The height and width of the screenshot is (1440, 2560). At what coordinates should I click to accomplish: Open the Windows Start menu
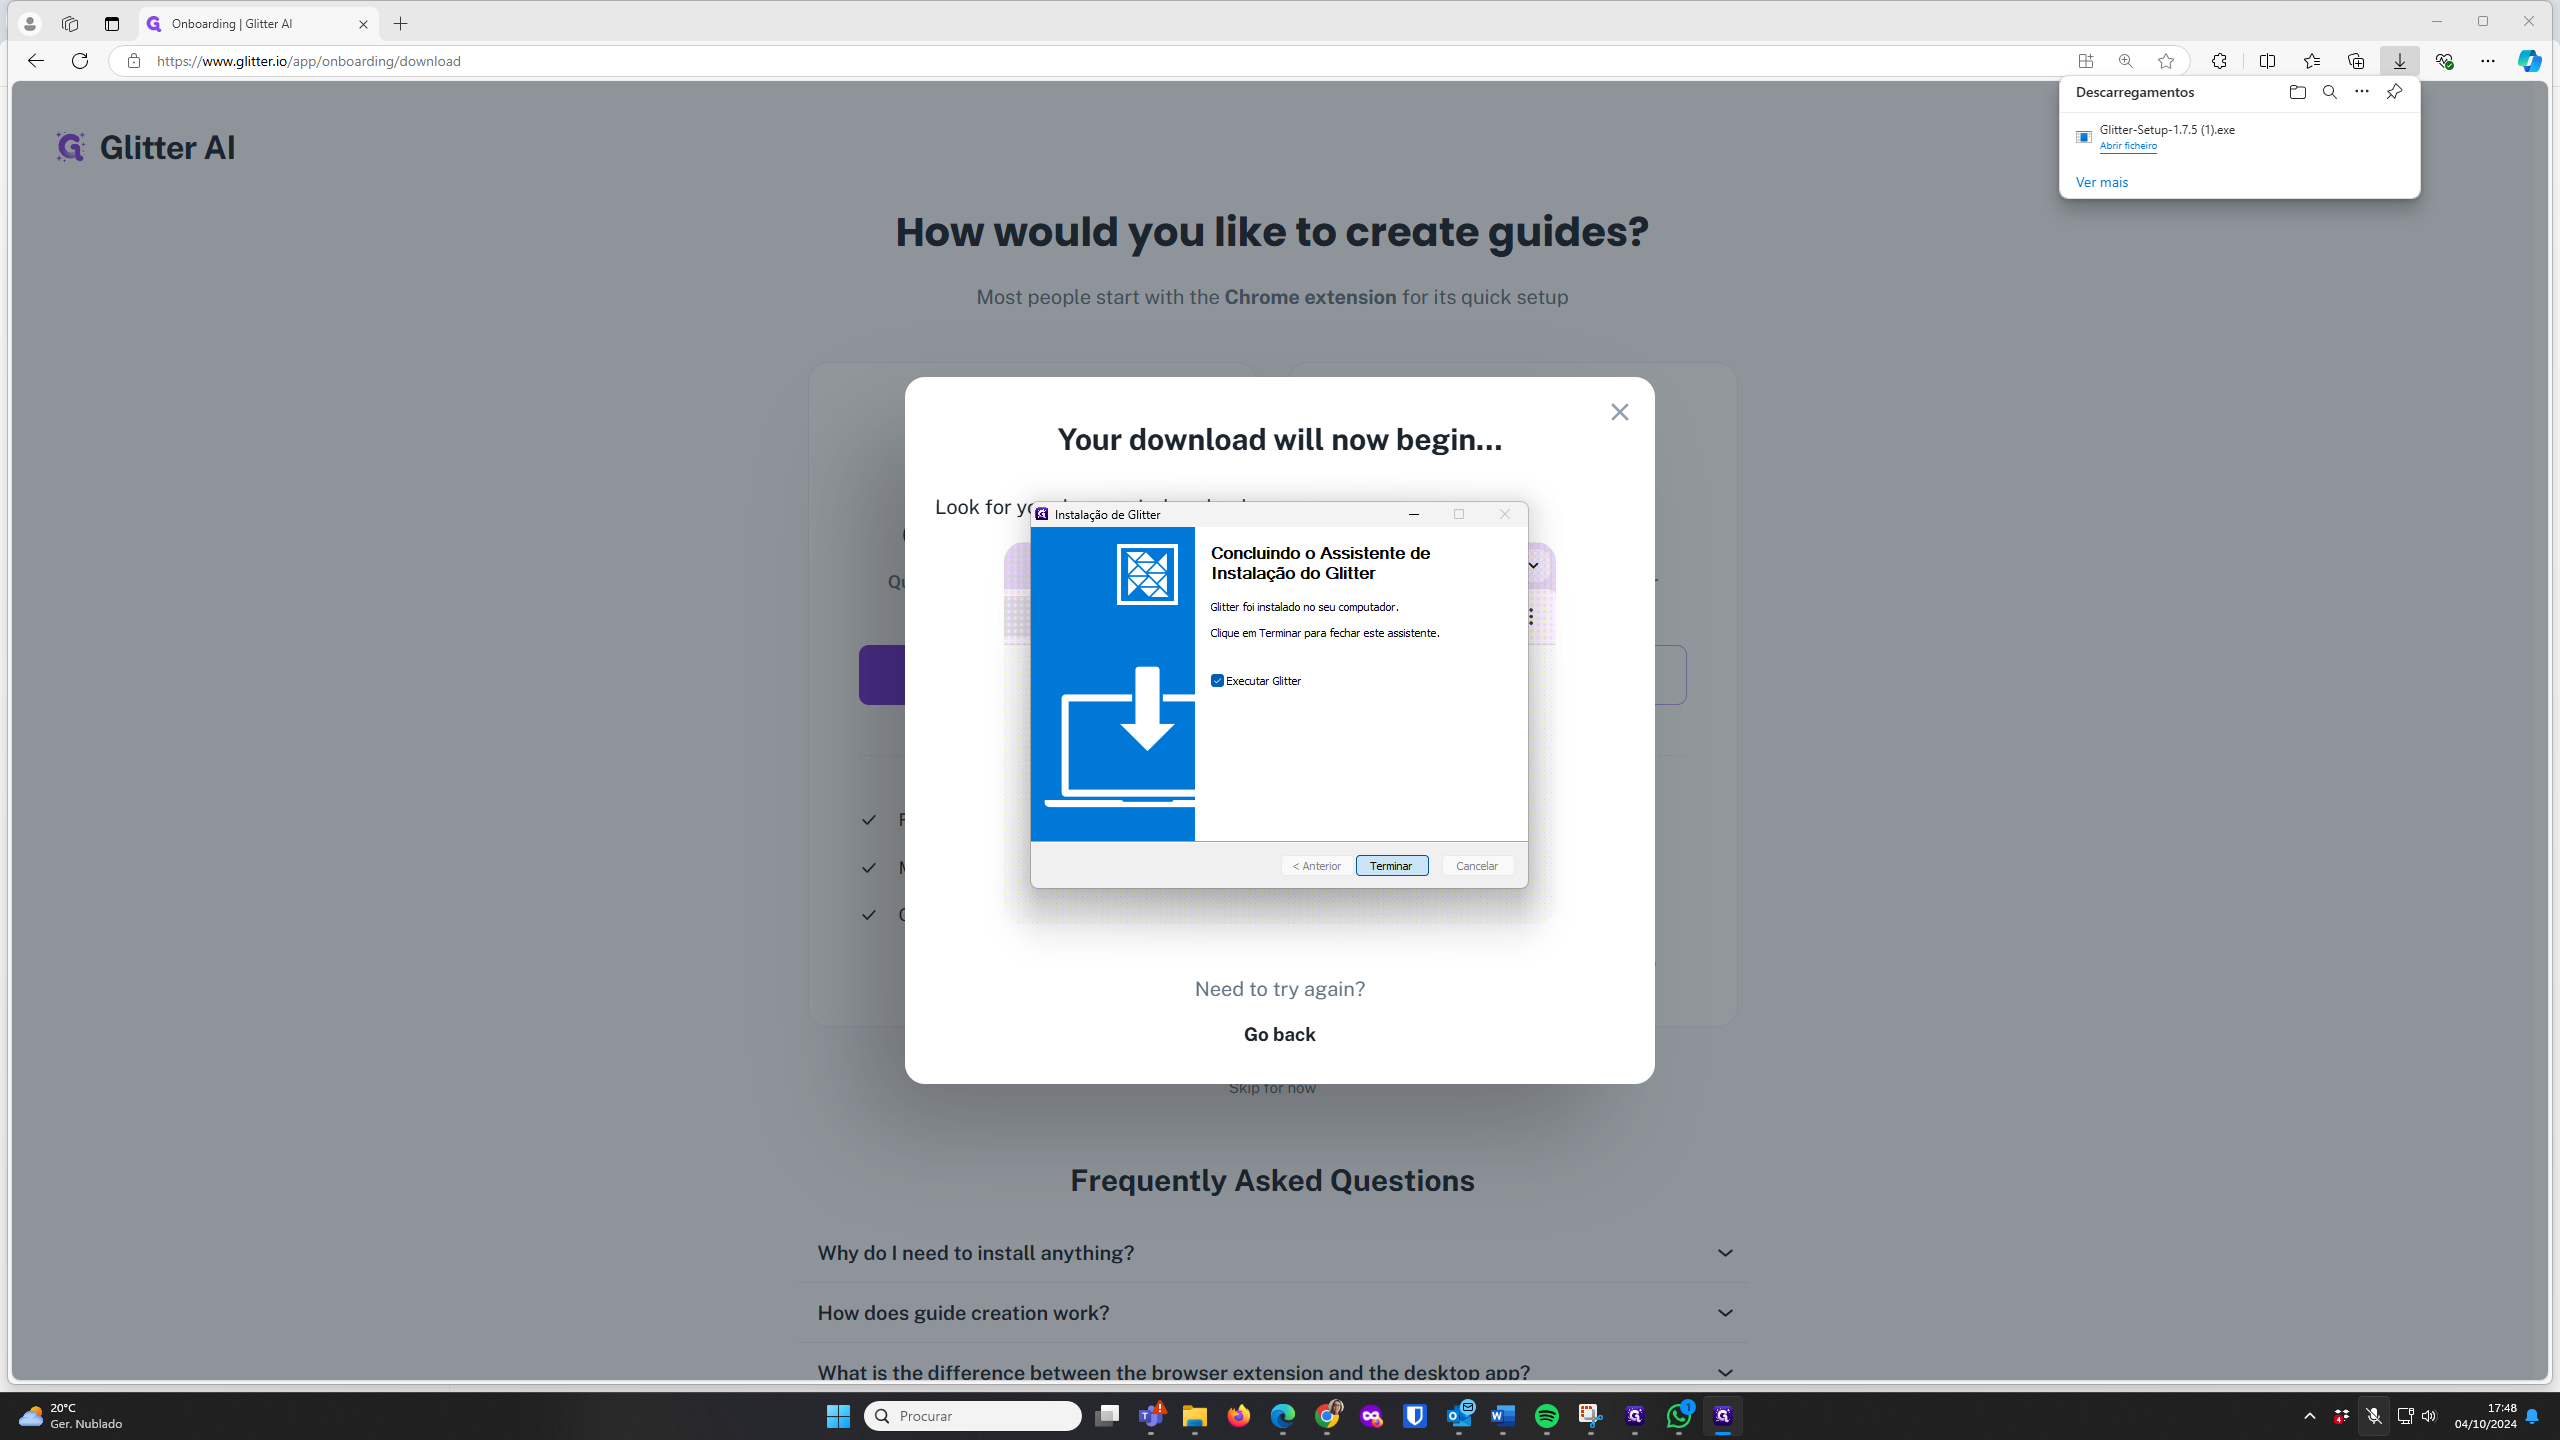pos(838,1416)
